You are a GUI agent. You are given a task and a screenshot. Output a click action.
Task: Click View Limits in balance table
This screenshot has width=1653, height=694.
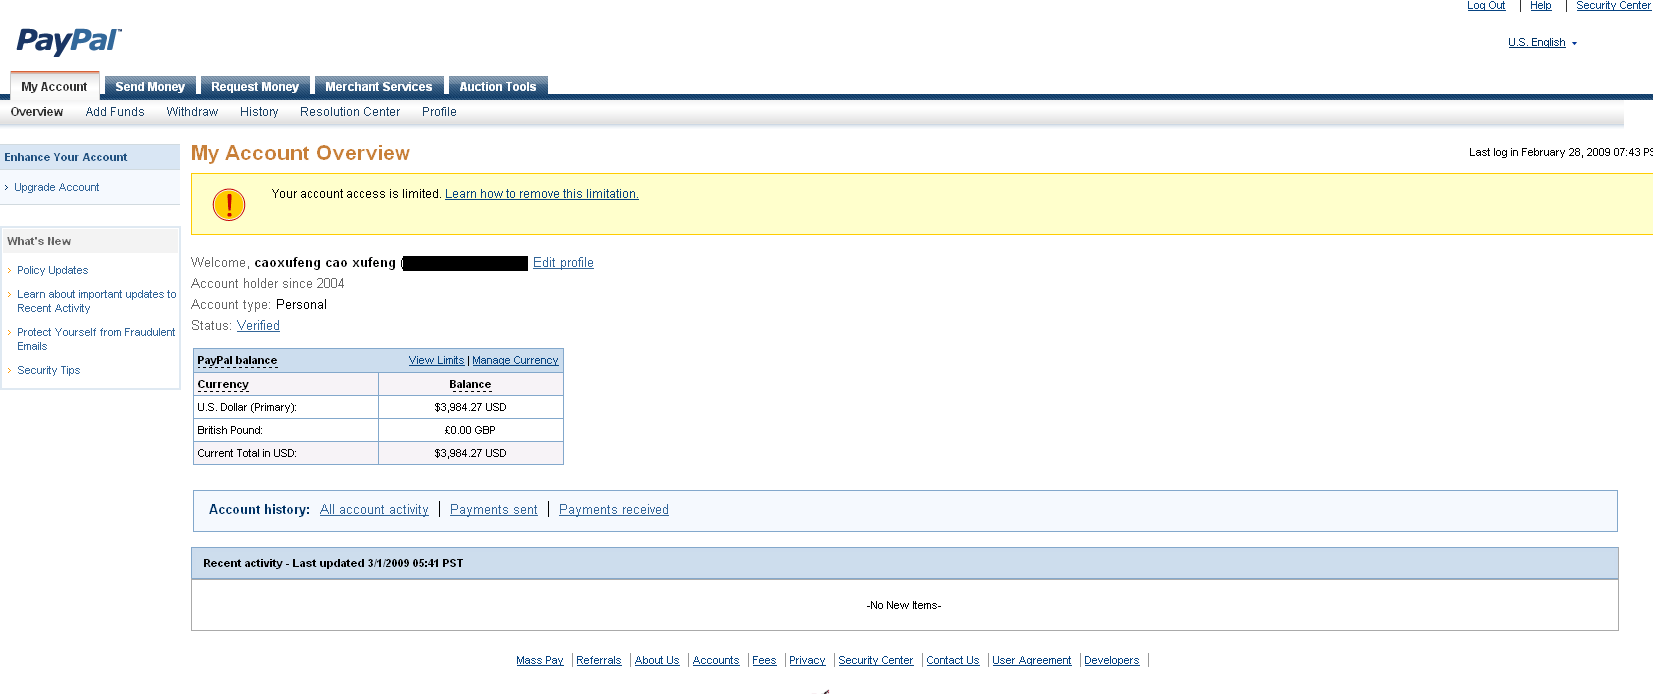436,360
